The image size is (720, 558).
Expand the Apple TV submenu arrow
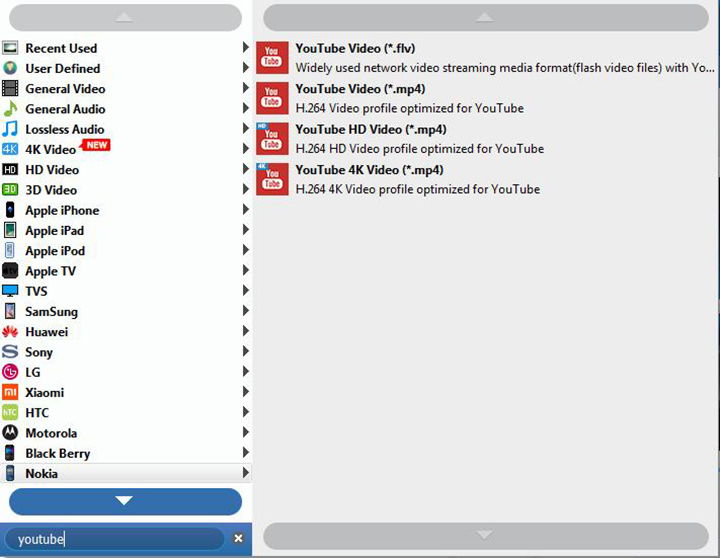[x=245, y=271]
